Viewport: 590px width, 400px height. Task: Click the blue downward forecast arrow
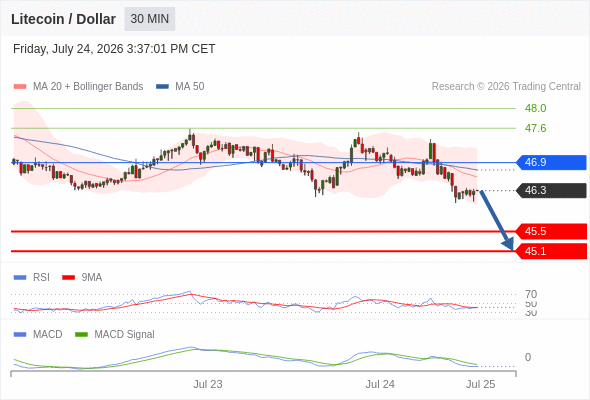(x=497, y=221)
